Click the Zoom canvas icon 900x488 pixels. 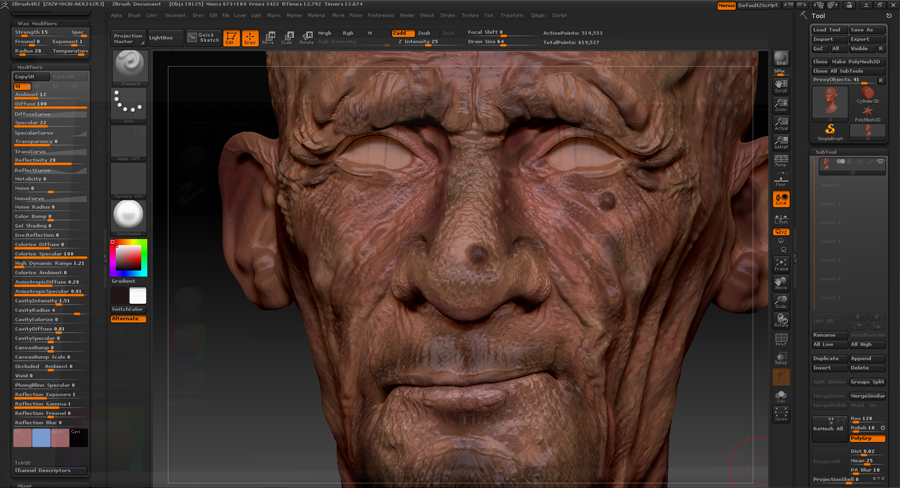pyautogui.click(x=781, y=104)
